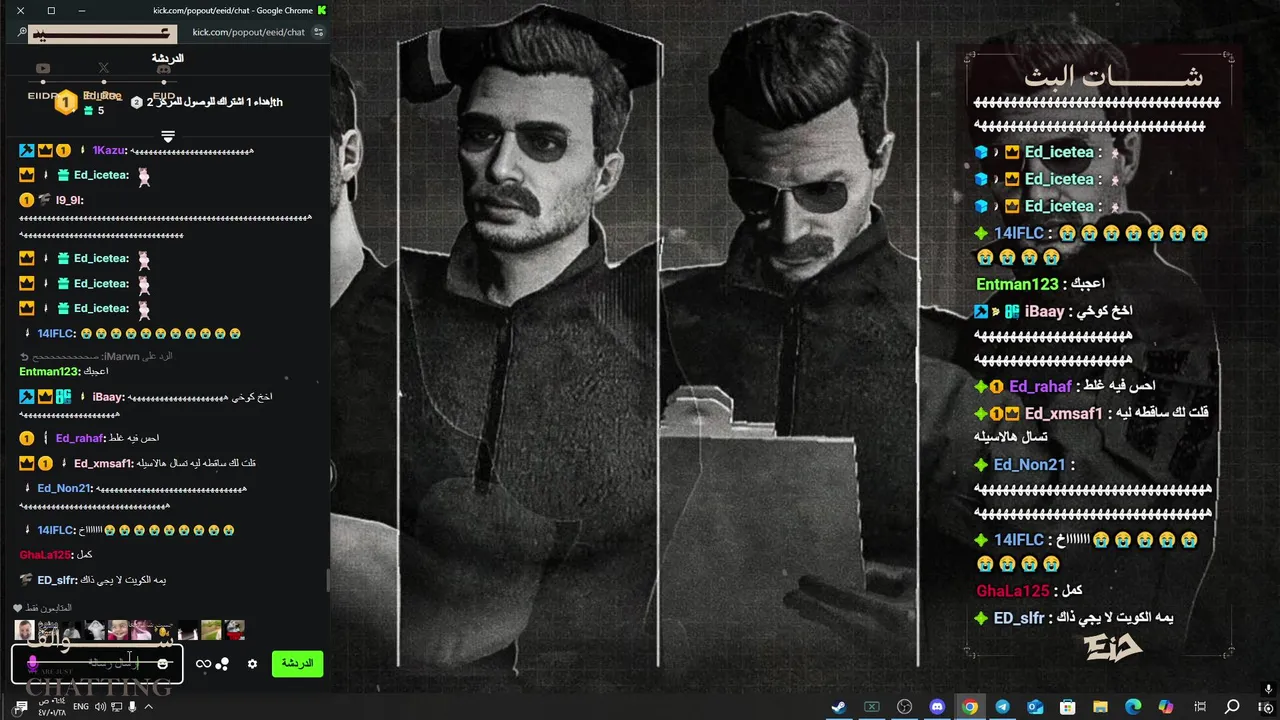Click Google Chrome taskbar icon

click(970, 707)
